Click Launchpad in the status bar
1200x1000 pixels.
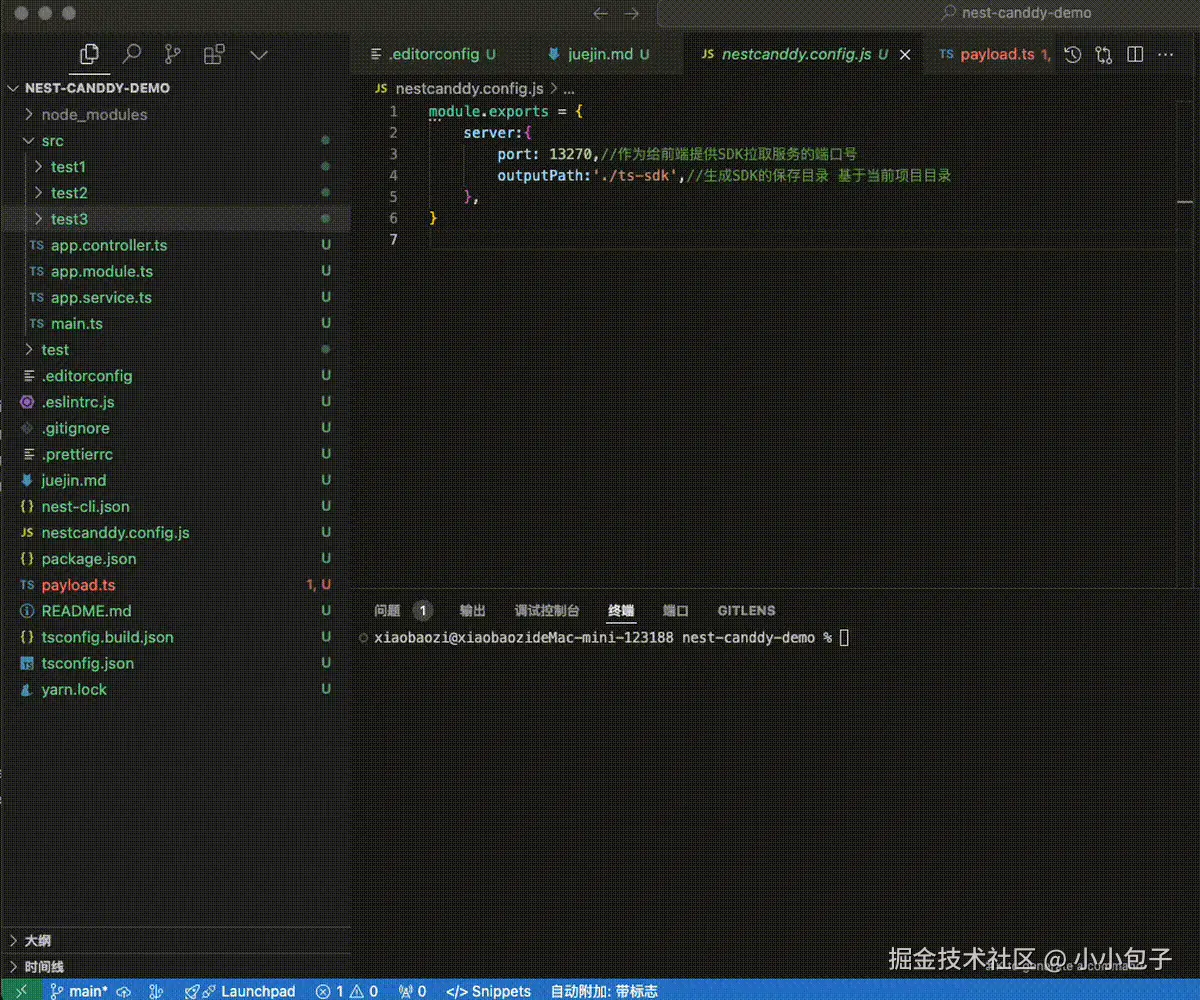pyautogui.click(x=251, y=991)
